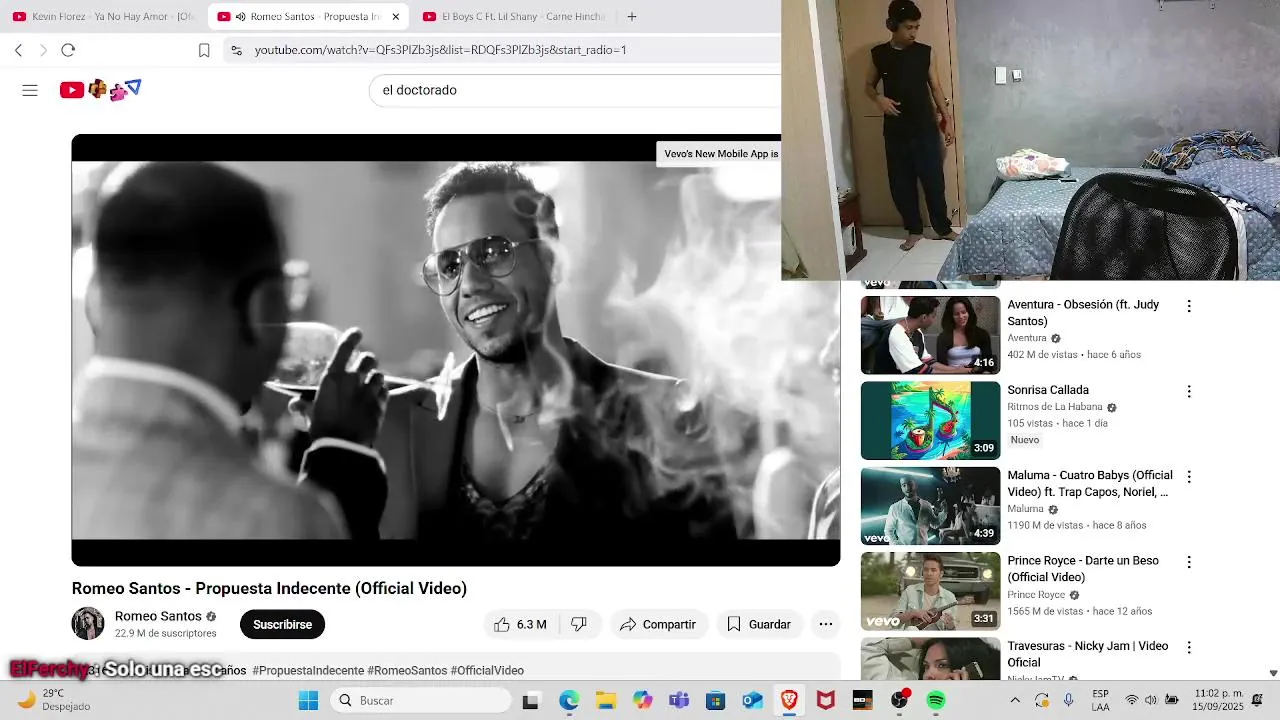Bookmark this page using the bookmark icon
1280x720 pixels.
point(204,50)
